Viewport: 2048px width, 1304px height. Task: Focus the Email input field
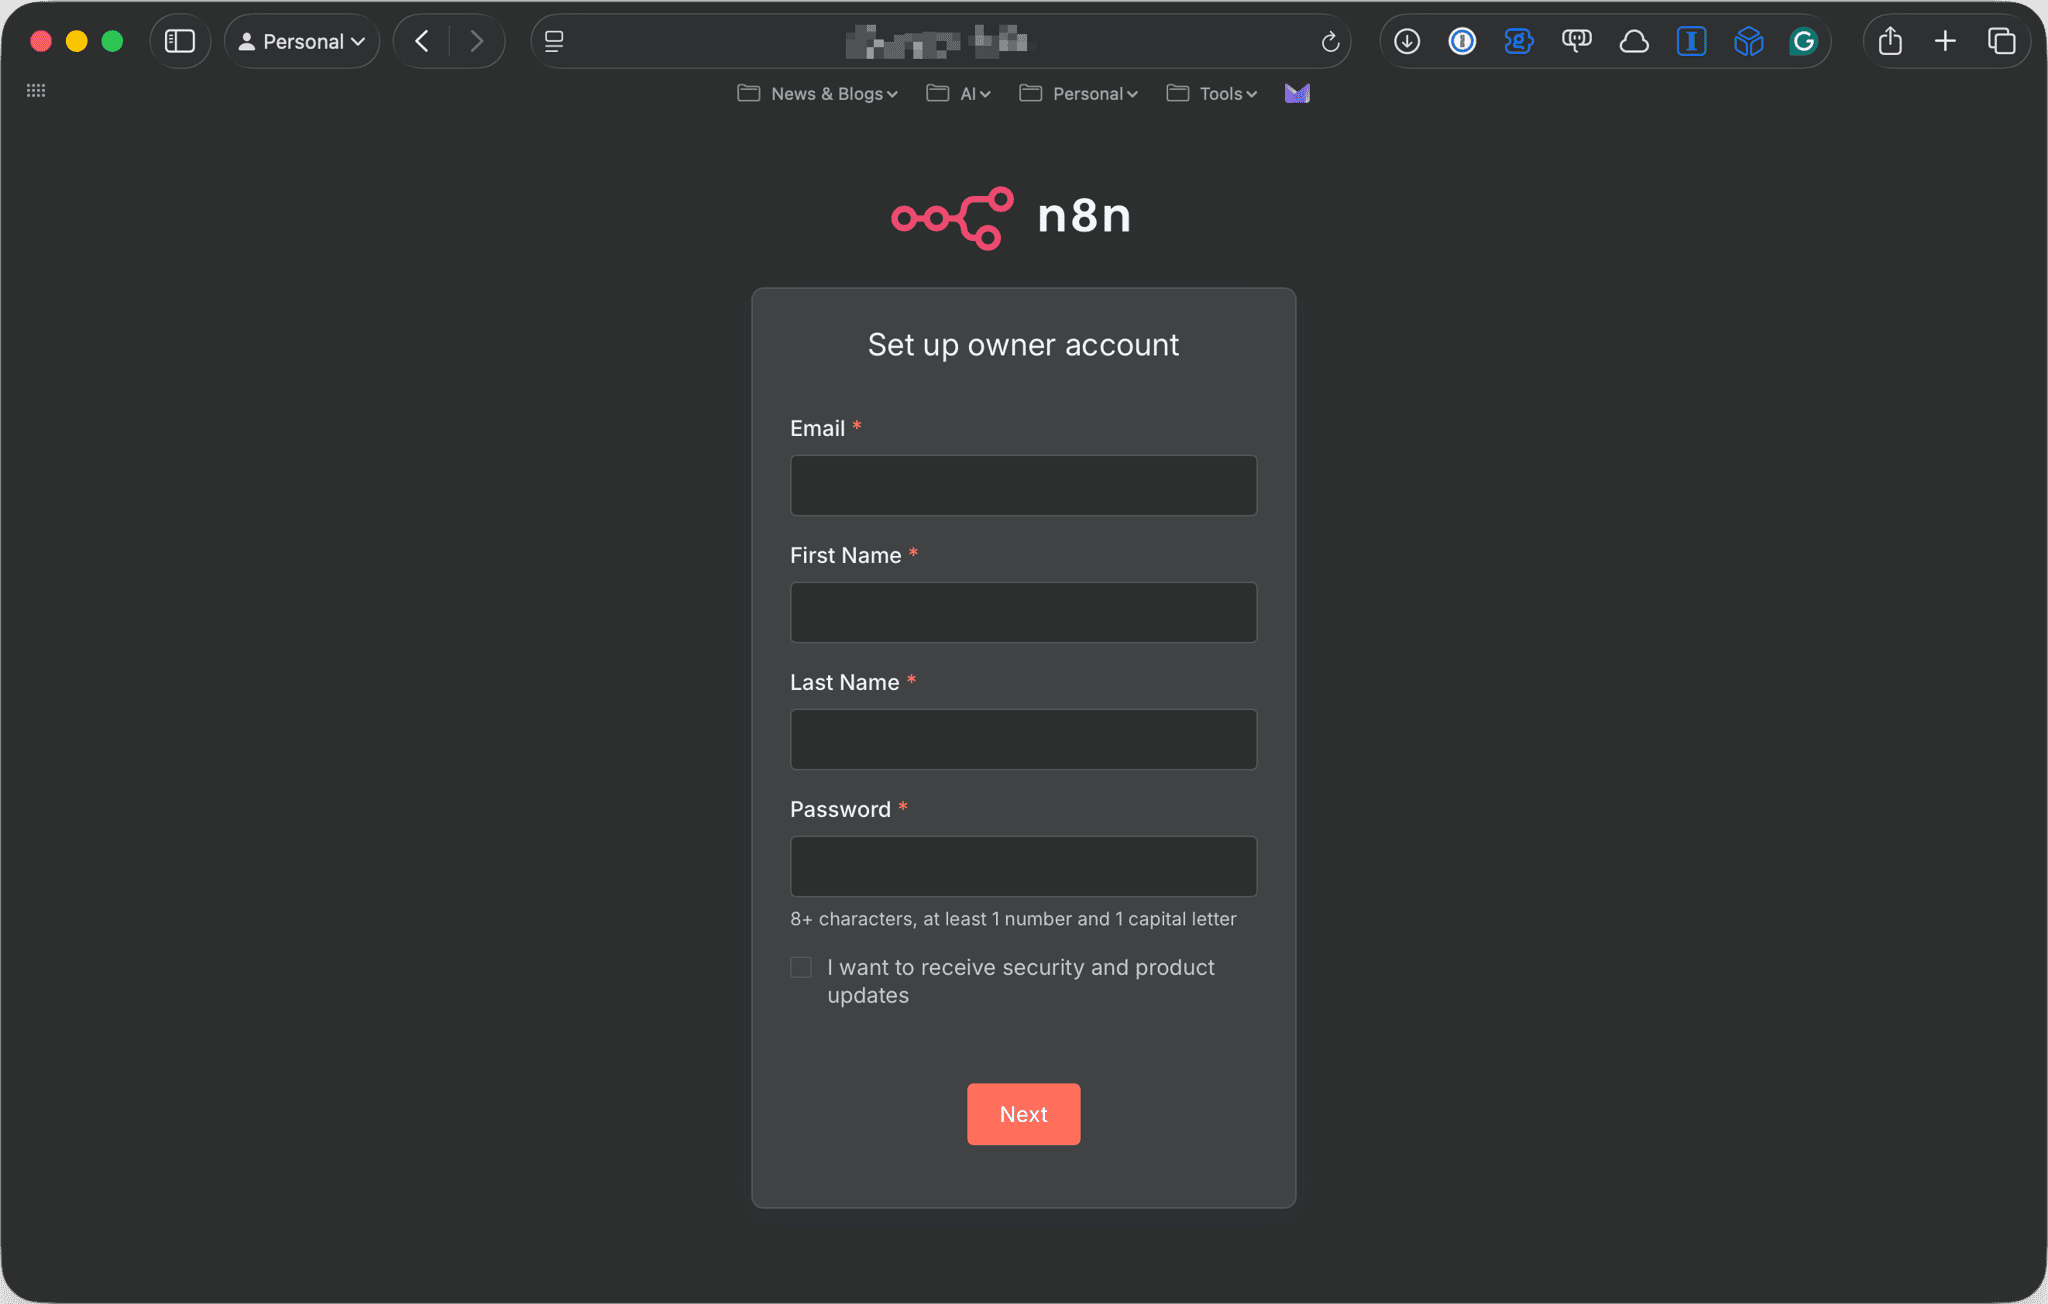[x=1023, y=486]
